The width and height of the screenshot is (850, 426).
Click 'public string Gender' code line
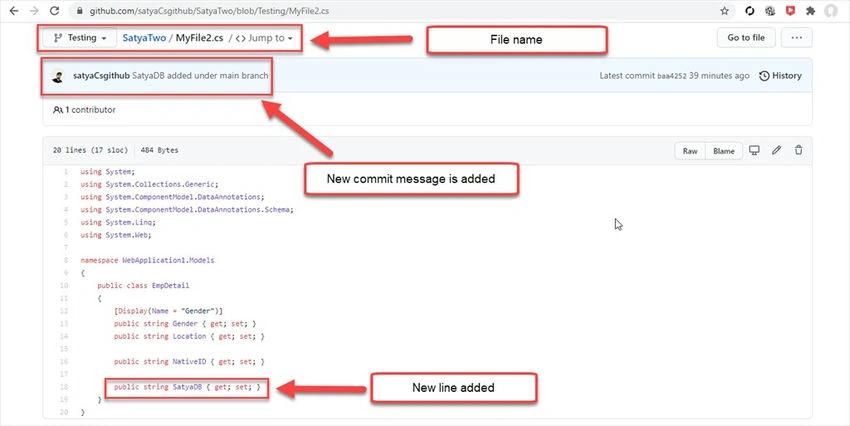pyautogui.click(x=185, y=324)
